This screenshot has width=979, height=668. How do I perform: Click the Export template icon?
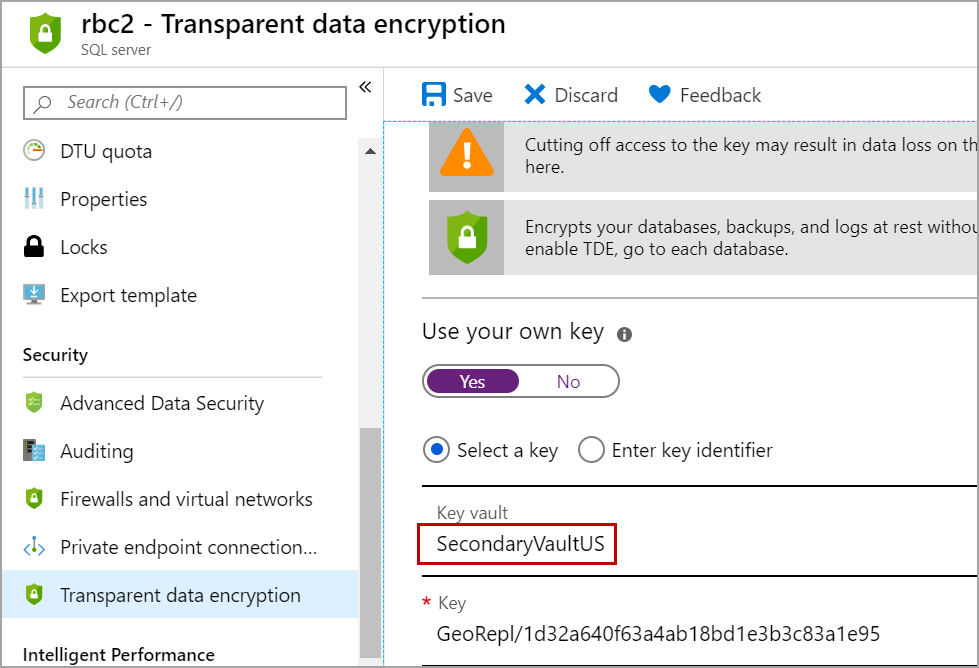[35, 295]
